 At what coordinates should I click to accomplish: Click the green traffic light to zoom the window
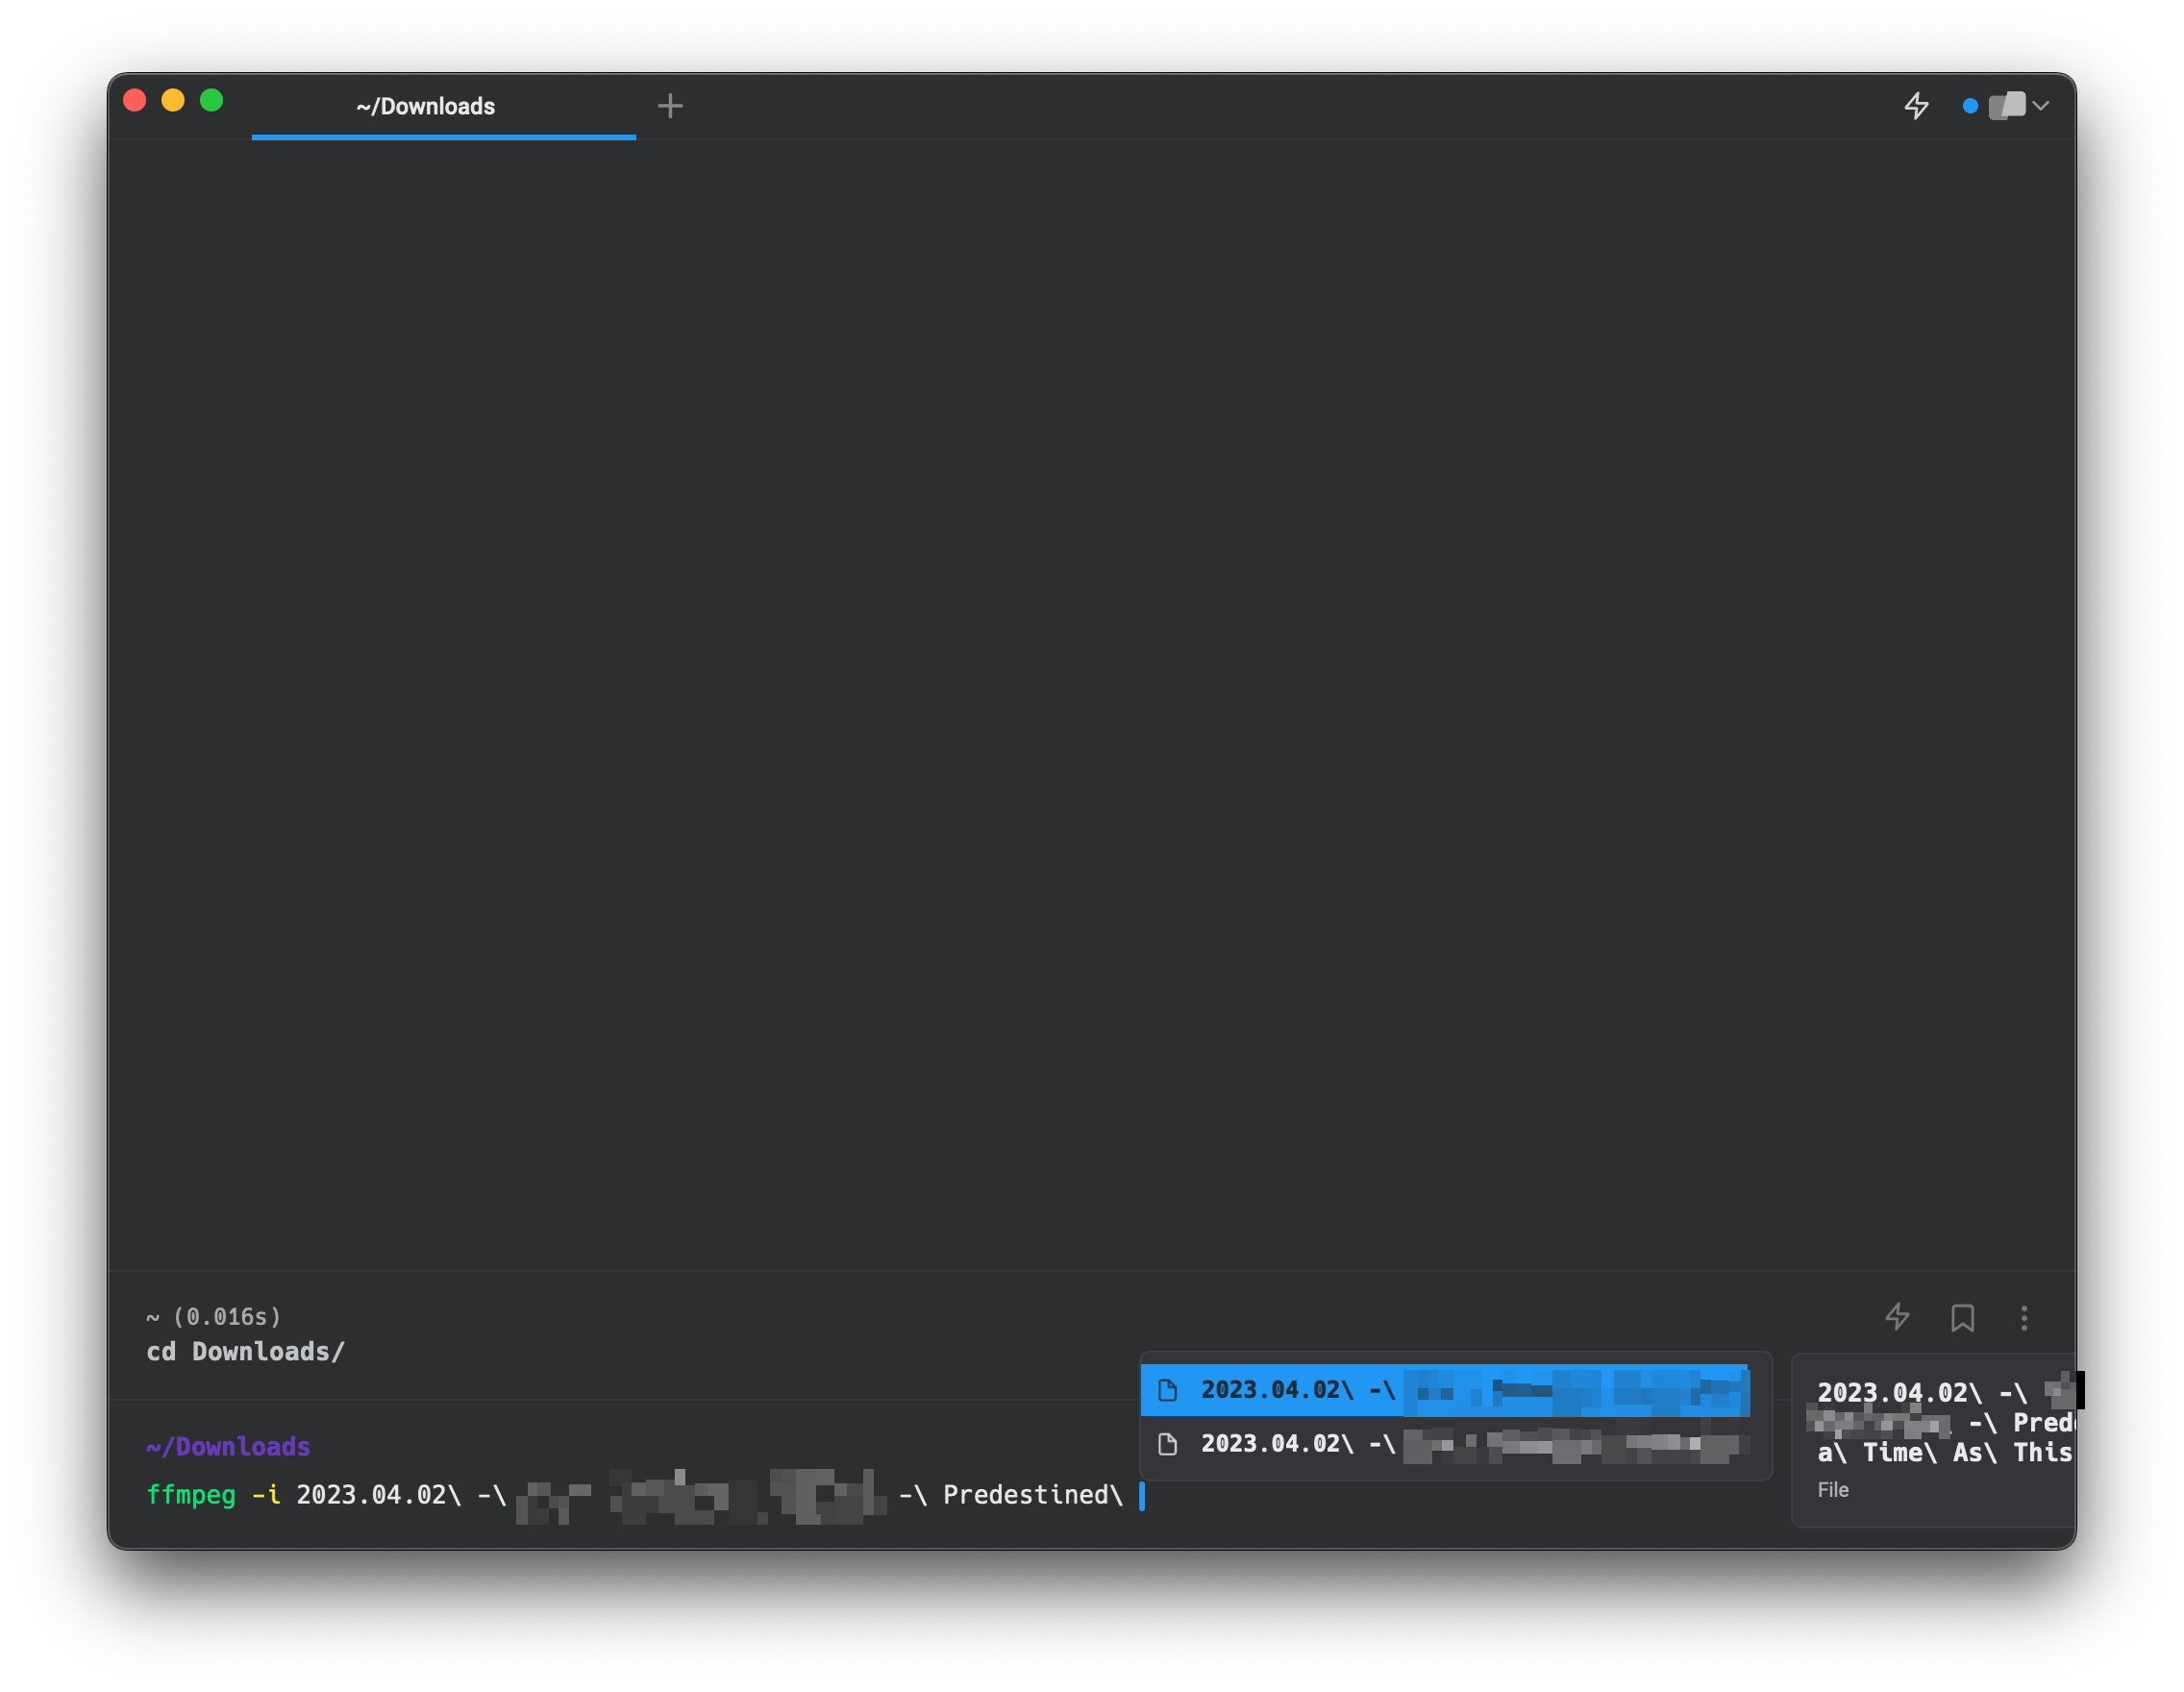(x=211, y=100)
